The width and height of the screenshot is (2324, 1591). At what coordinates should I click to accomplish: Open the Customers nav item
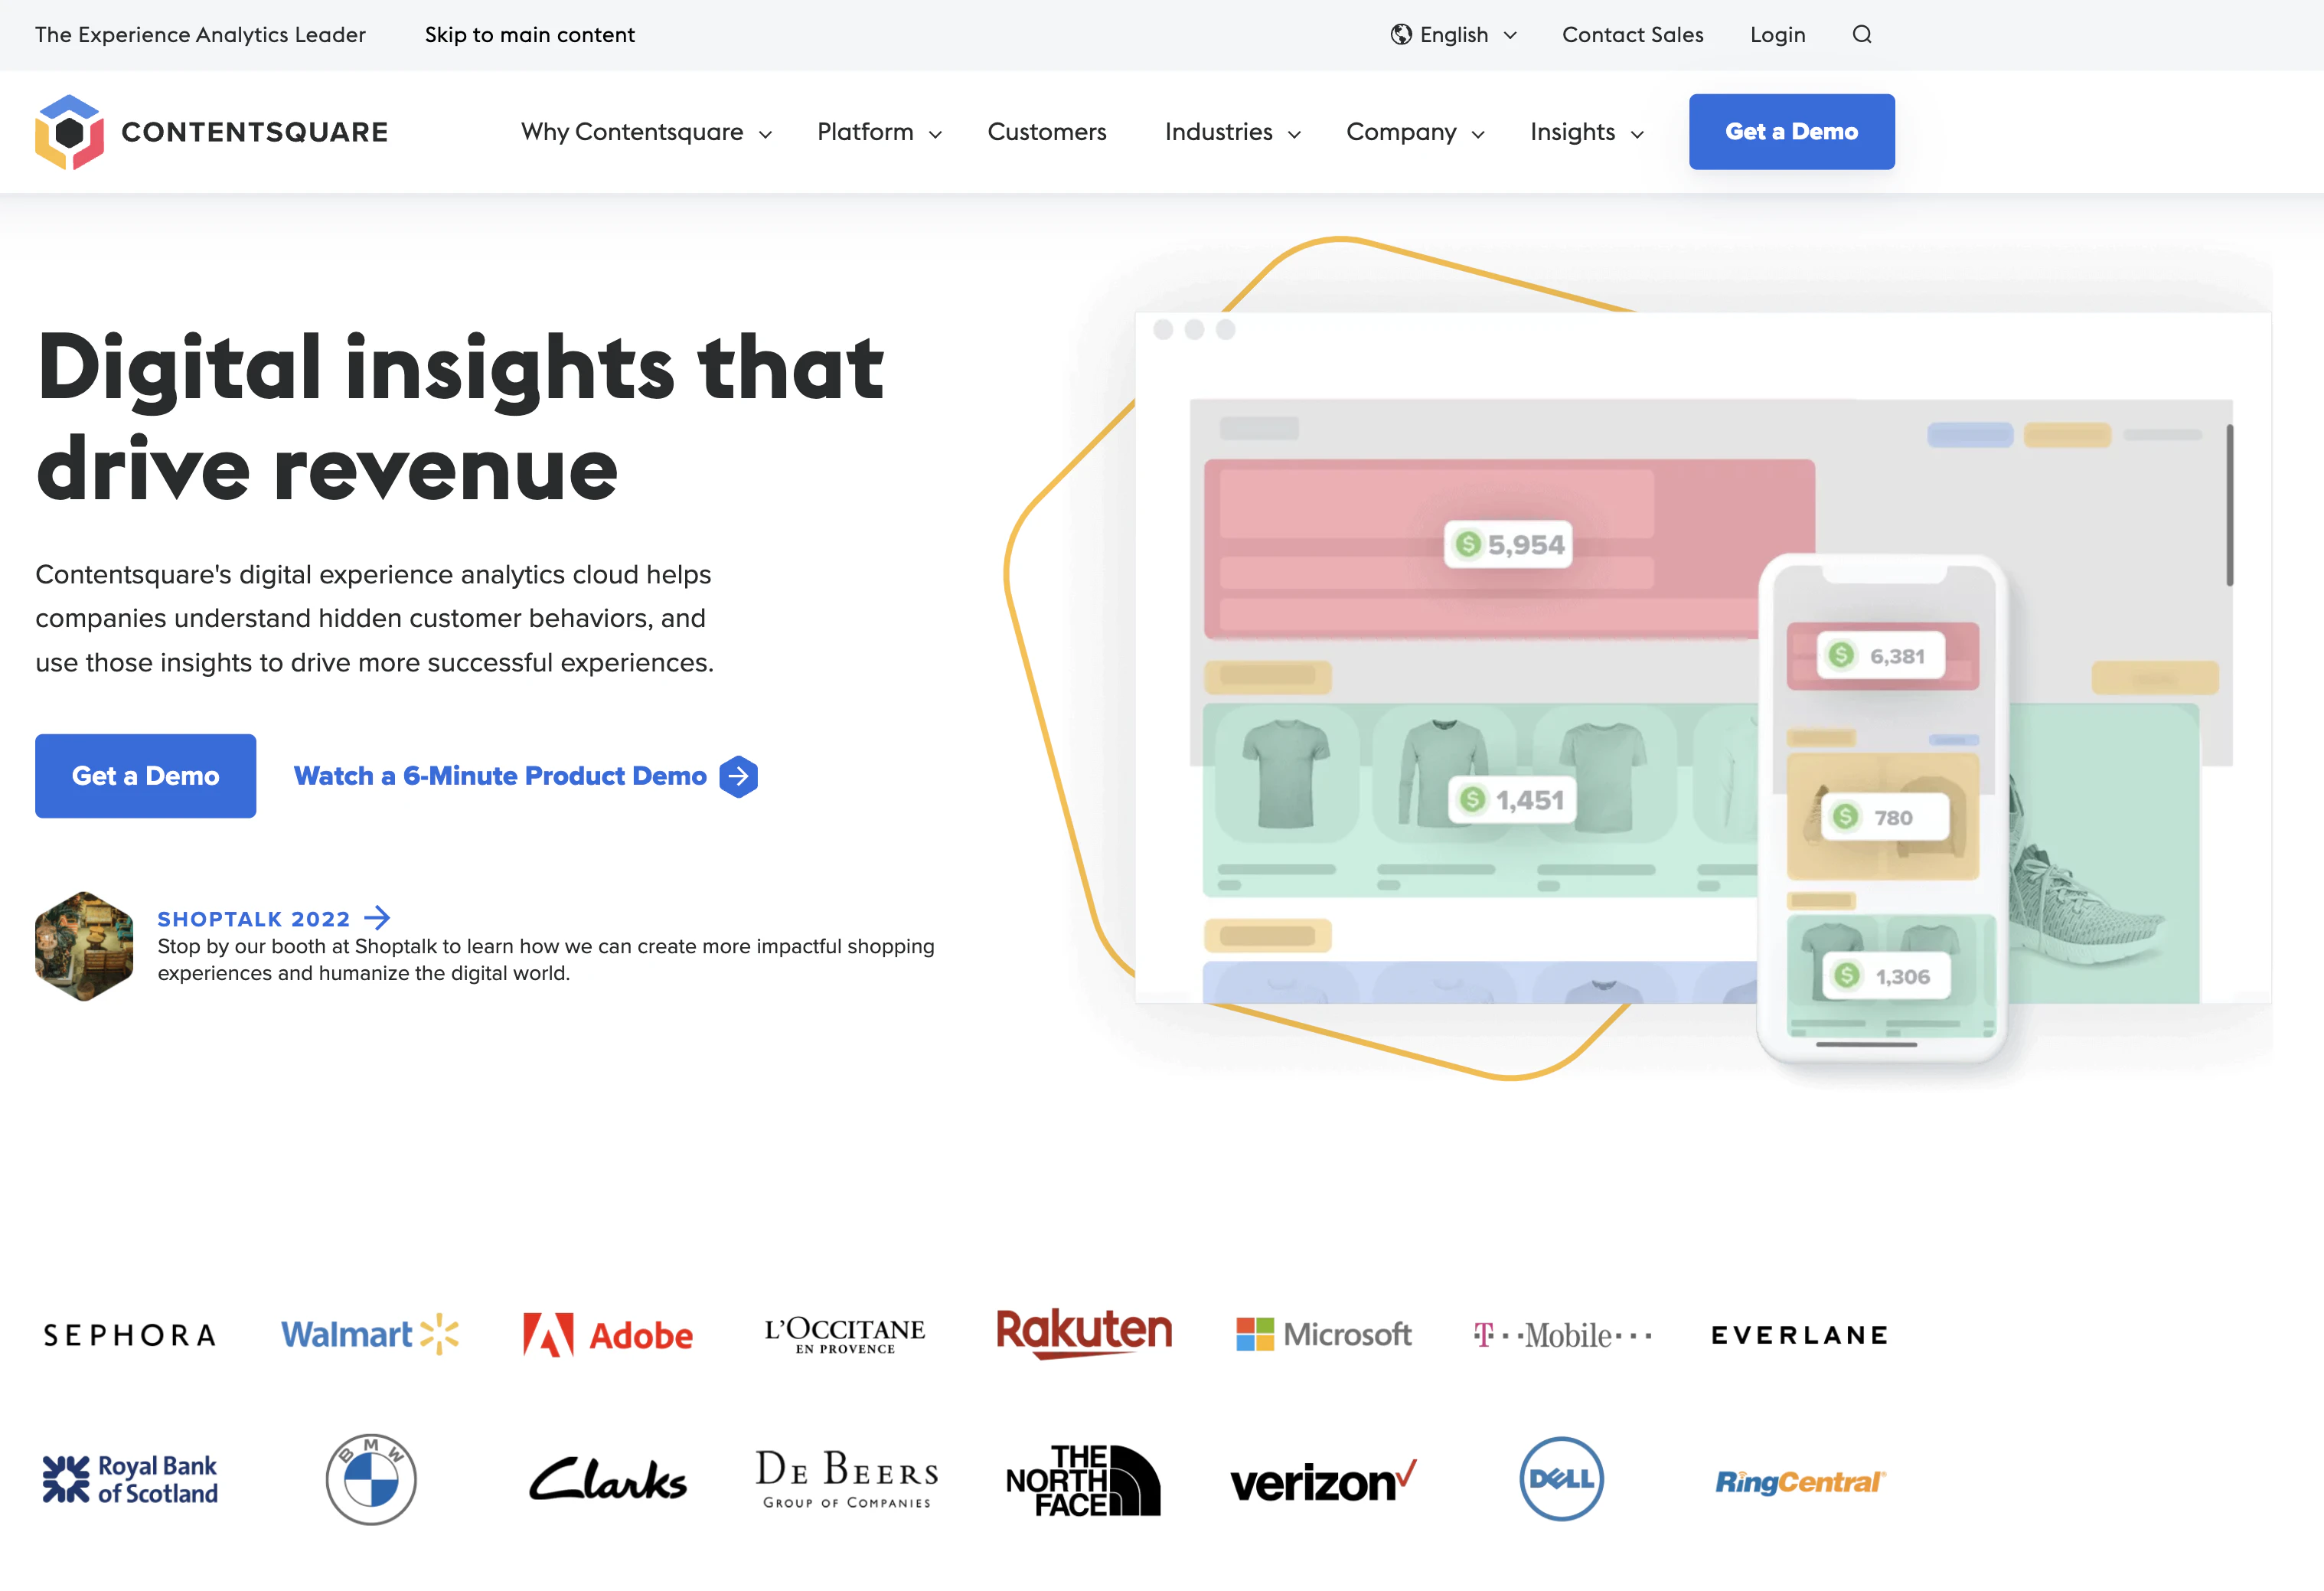(x=1047, y=132)
